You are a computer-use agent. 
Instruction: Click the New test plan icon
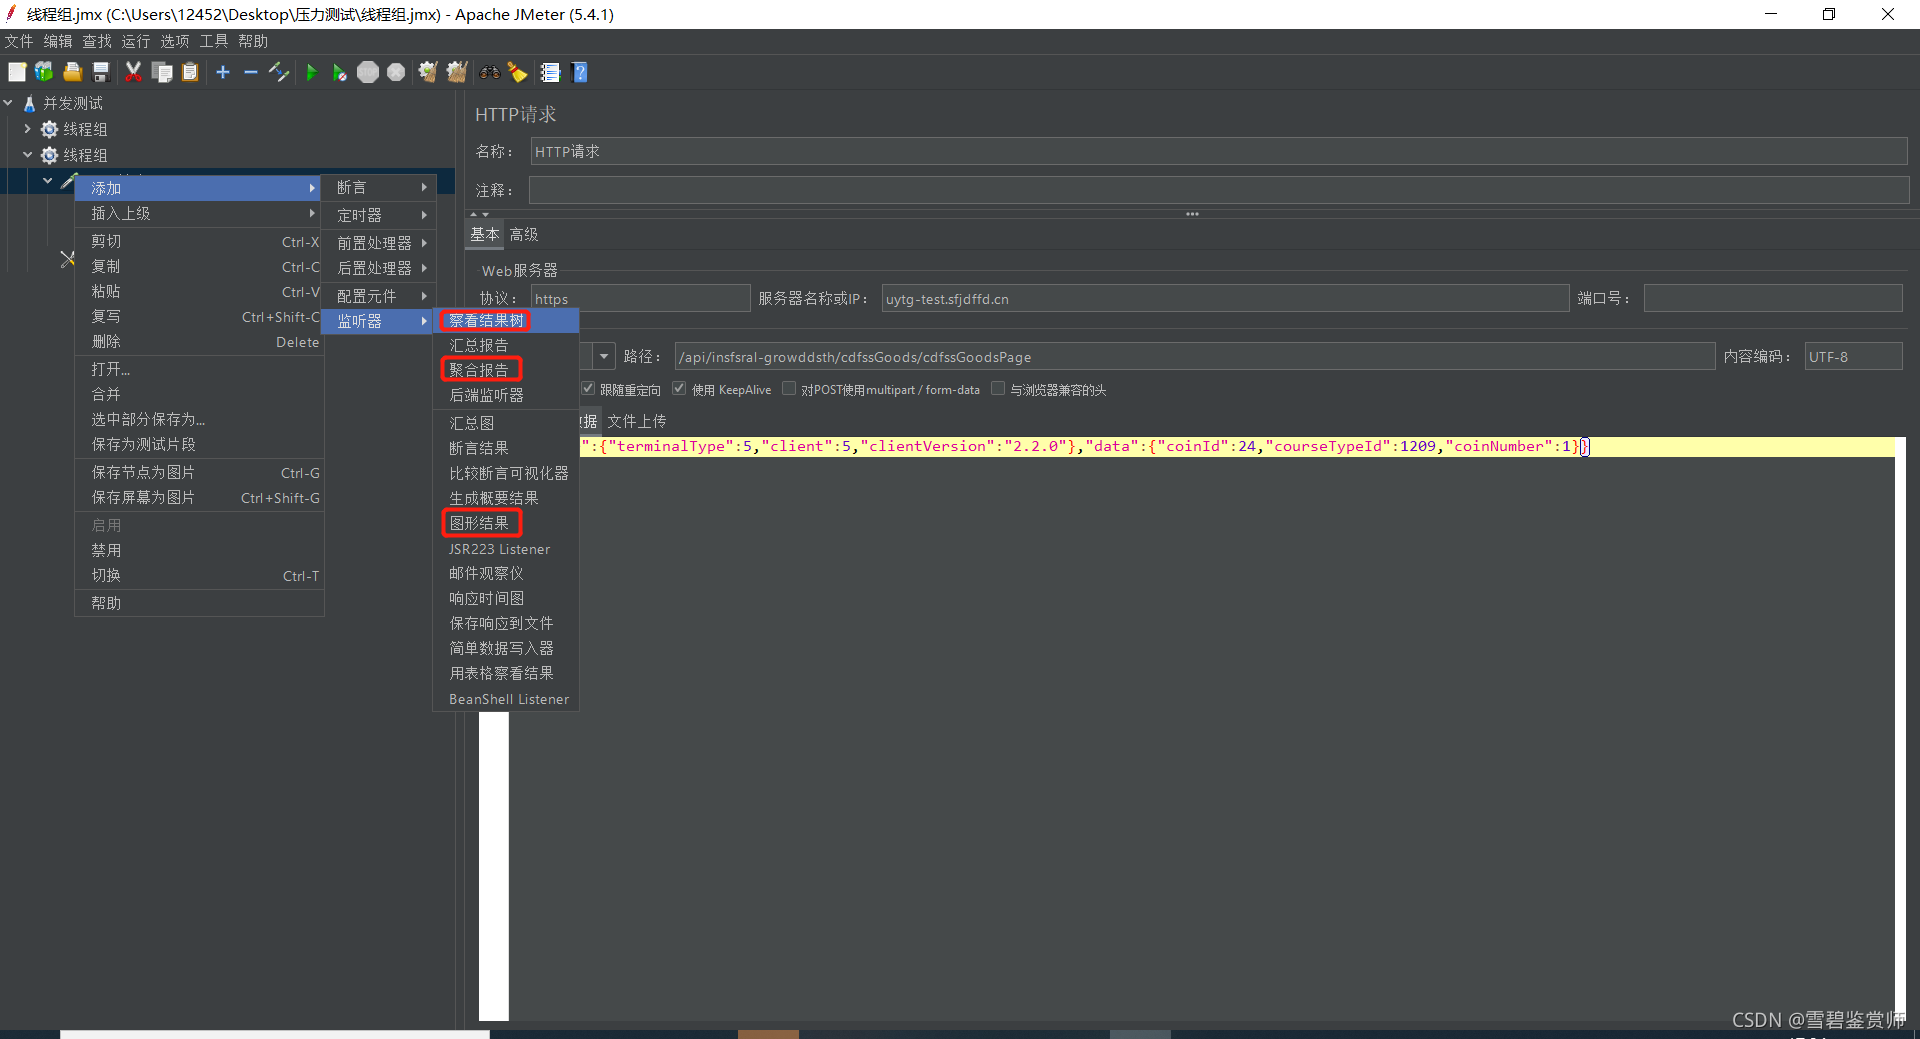point(17,72)
